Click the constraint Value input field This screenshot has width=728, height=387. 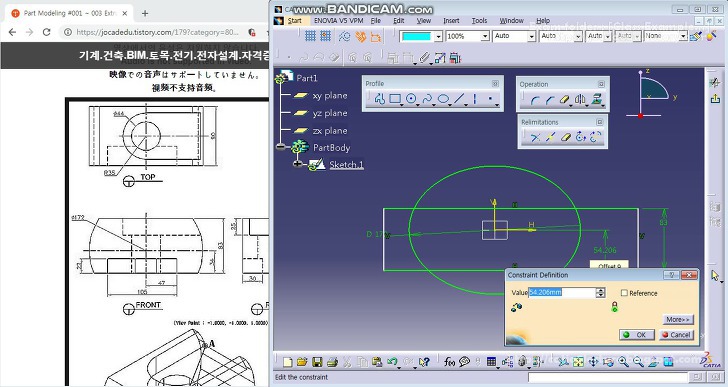coord(562,292)
